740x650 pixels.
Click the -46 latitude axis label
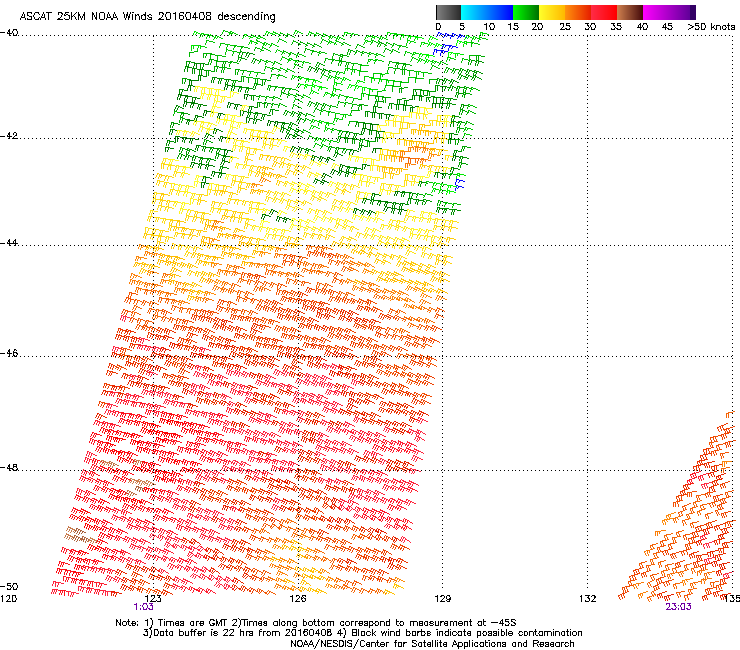[9, 353]
